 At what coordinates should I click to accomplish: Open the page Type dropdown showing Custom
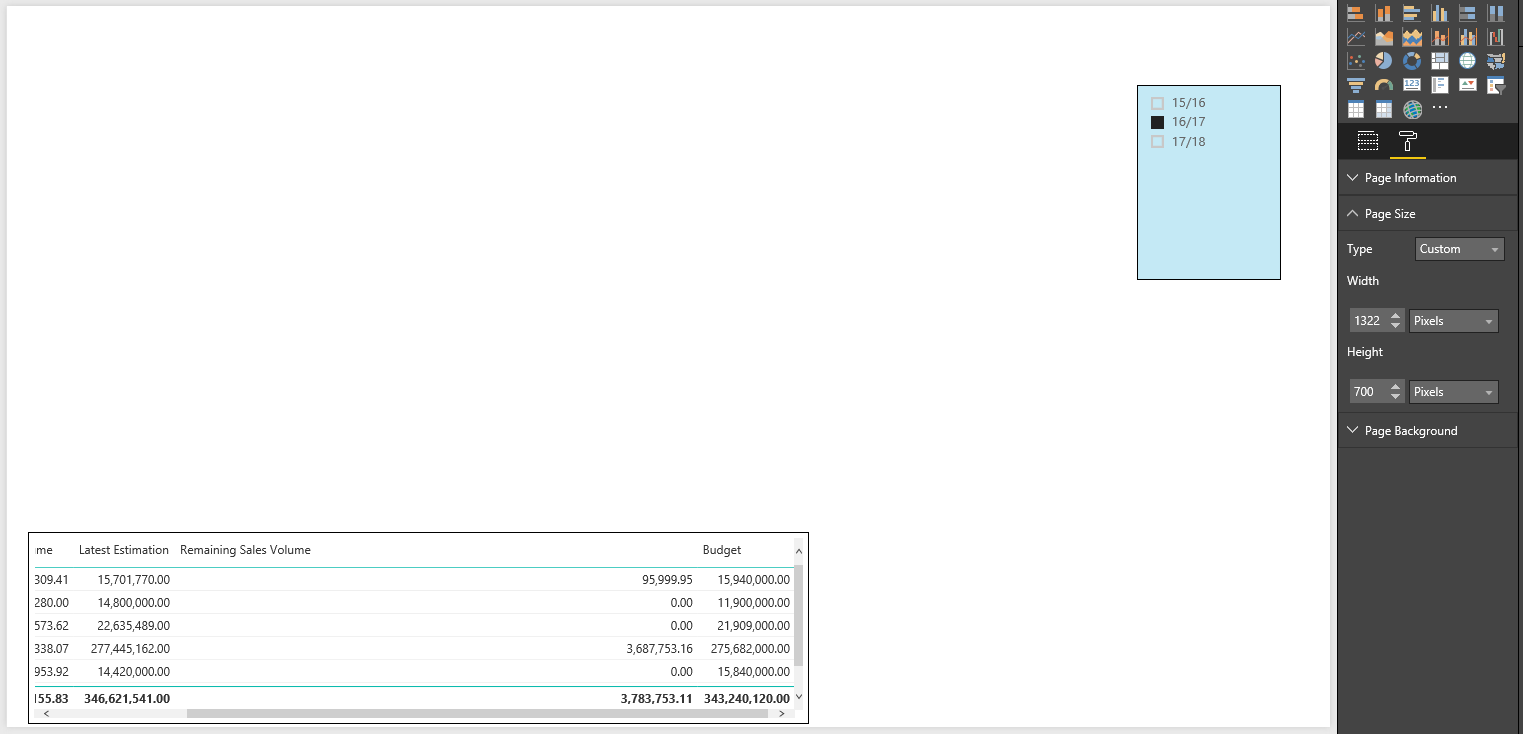(x=1460, y=249)
